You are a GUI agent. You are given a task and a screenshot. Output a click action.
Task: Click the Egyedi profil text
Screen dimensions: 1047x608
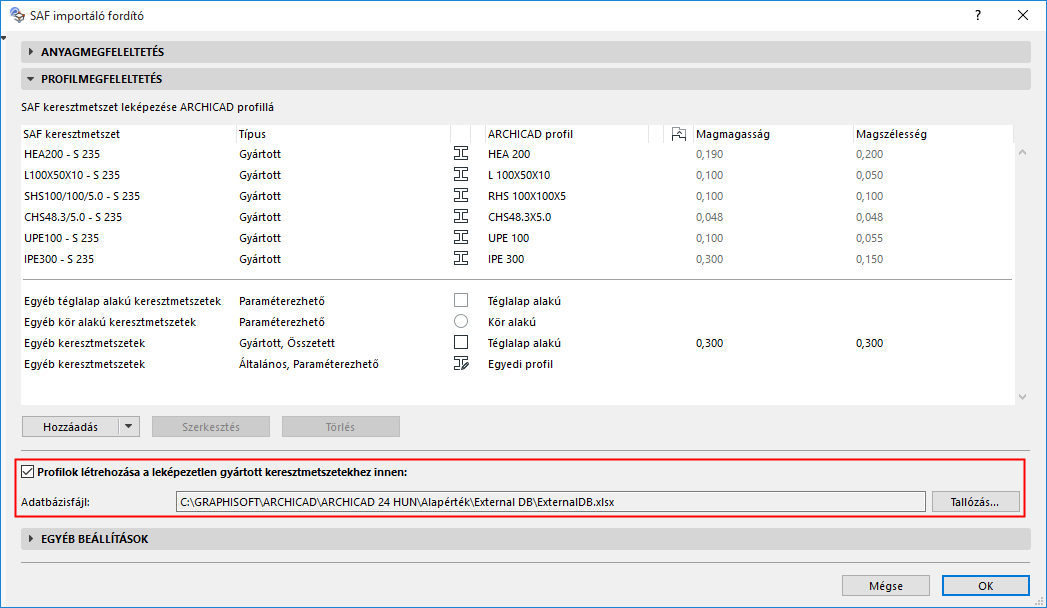tap(520, 364)
